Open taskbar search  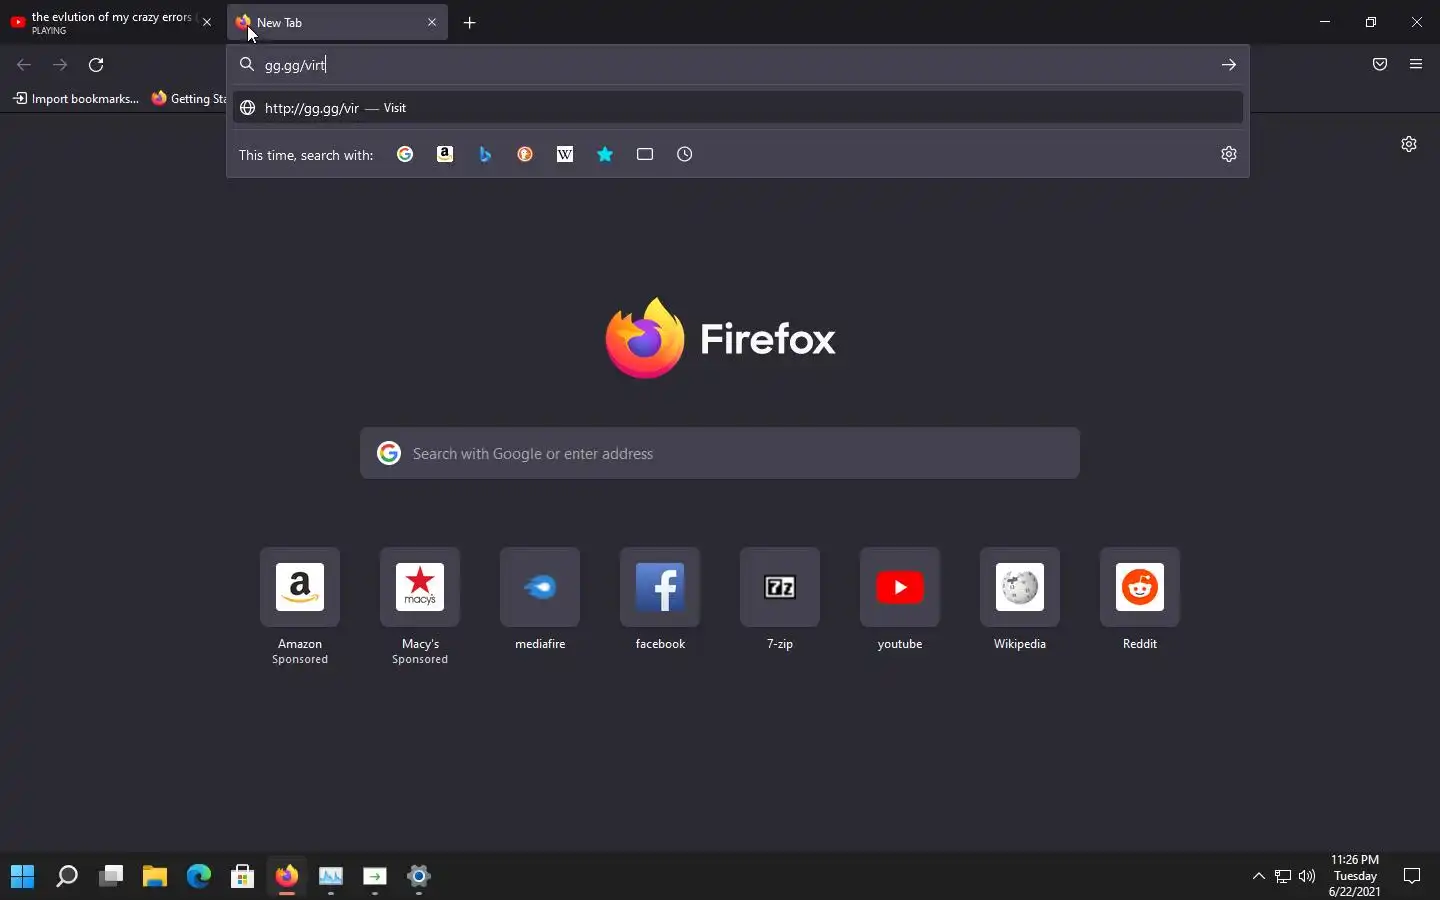(x=67, y=877)
